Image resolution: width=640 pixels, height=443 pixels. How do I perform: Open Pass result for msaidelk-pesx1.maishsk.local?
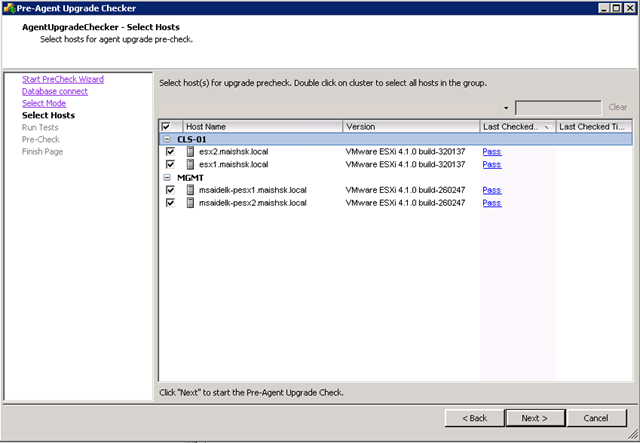[x=492, y=190]
